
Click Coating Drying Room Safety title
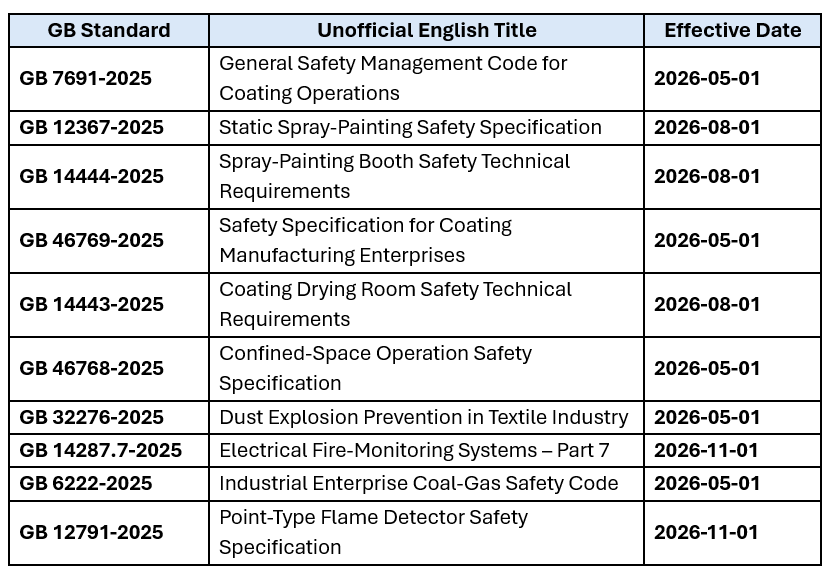pos(395,304)
